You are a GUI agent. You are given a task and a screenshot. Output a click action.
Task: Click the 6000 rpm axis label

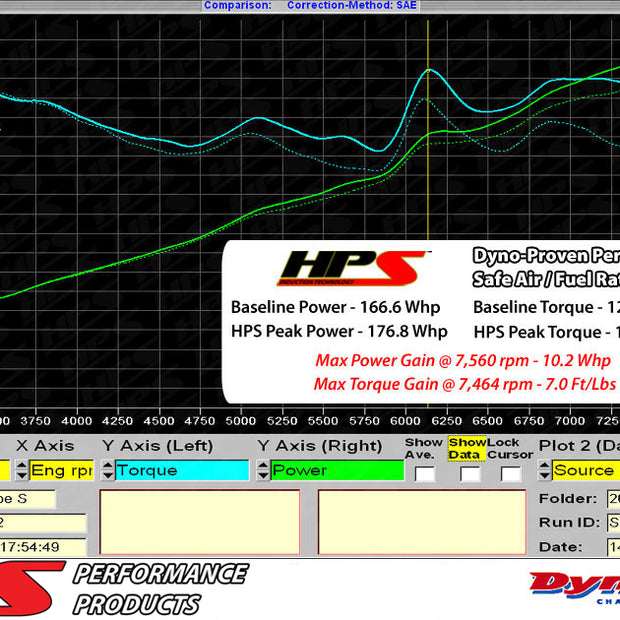click(x=406, y=421)
